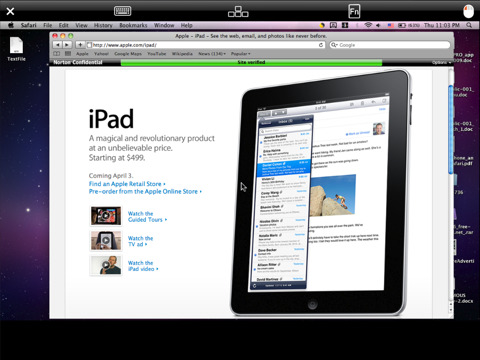Open the Norton toolbar Options dropdown

pyautogui.click(x=442, y=62)
